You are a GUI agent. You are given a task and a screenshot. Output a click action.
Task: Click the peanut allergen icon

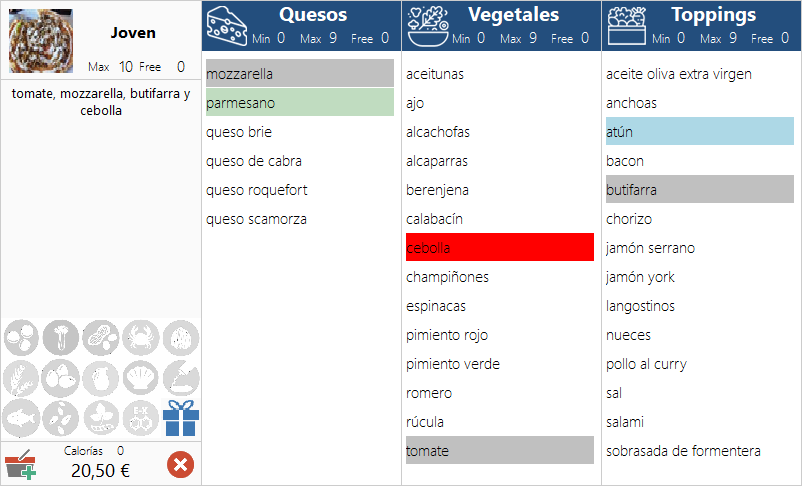(100, 337)
